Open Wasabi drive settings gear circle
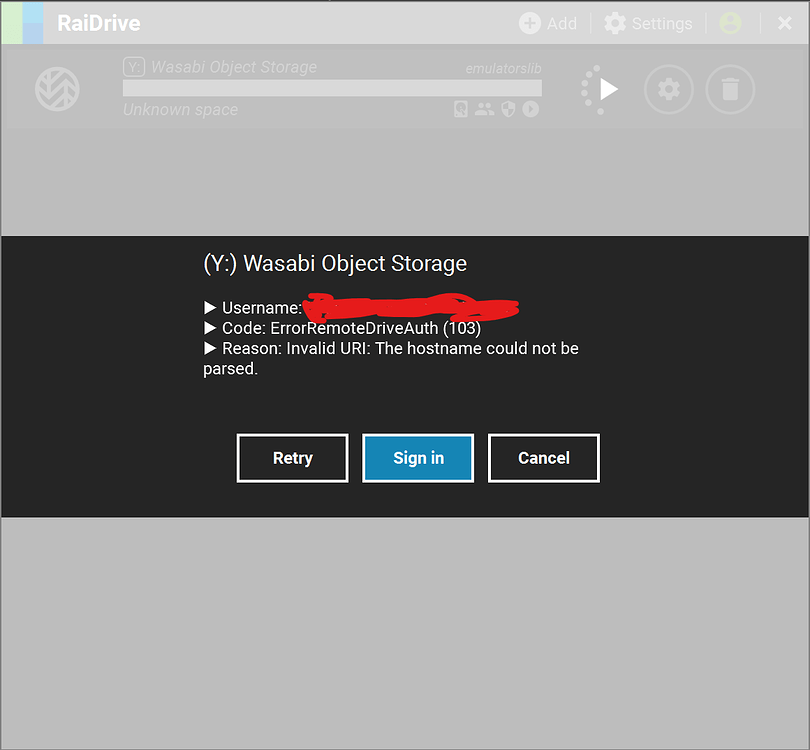The width and height of the screenshot is (810, 750). 668,89
